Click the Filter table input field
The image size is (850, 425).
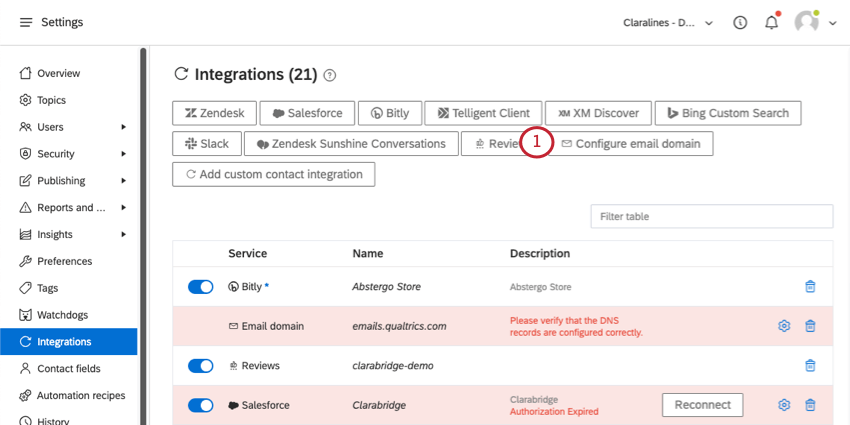pyautogui.click(x=712, y=216)
